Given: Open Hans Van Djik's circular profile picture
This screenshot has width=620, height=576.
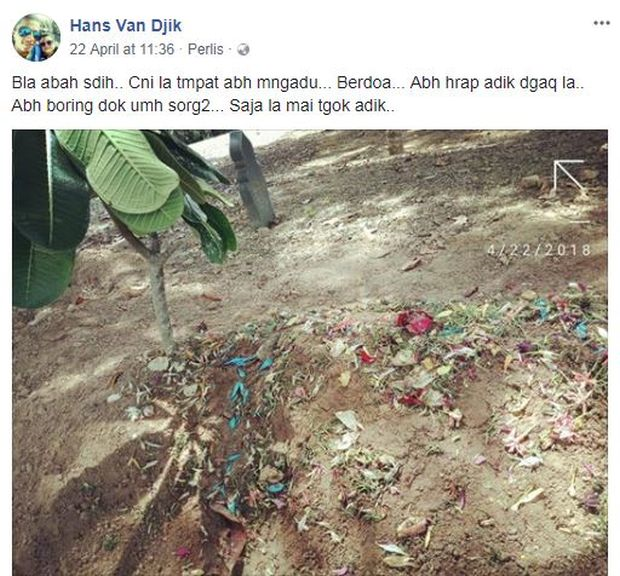Looking at the screenshot, I should (x=36, y=38).
